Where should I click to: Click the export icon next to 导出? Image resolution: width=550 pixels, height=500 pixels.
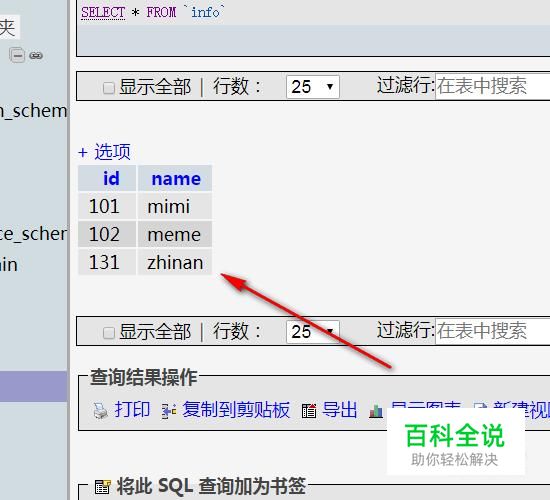pyautogui.click(x=309, y=411)
